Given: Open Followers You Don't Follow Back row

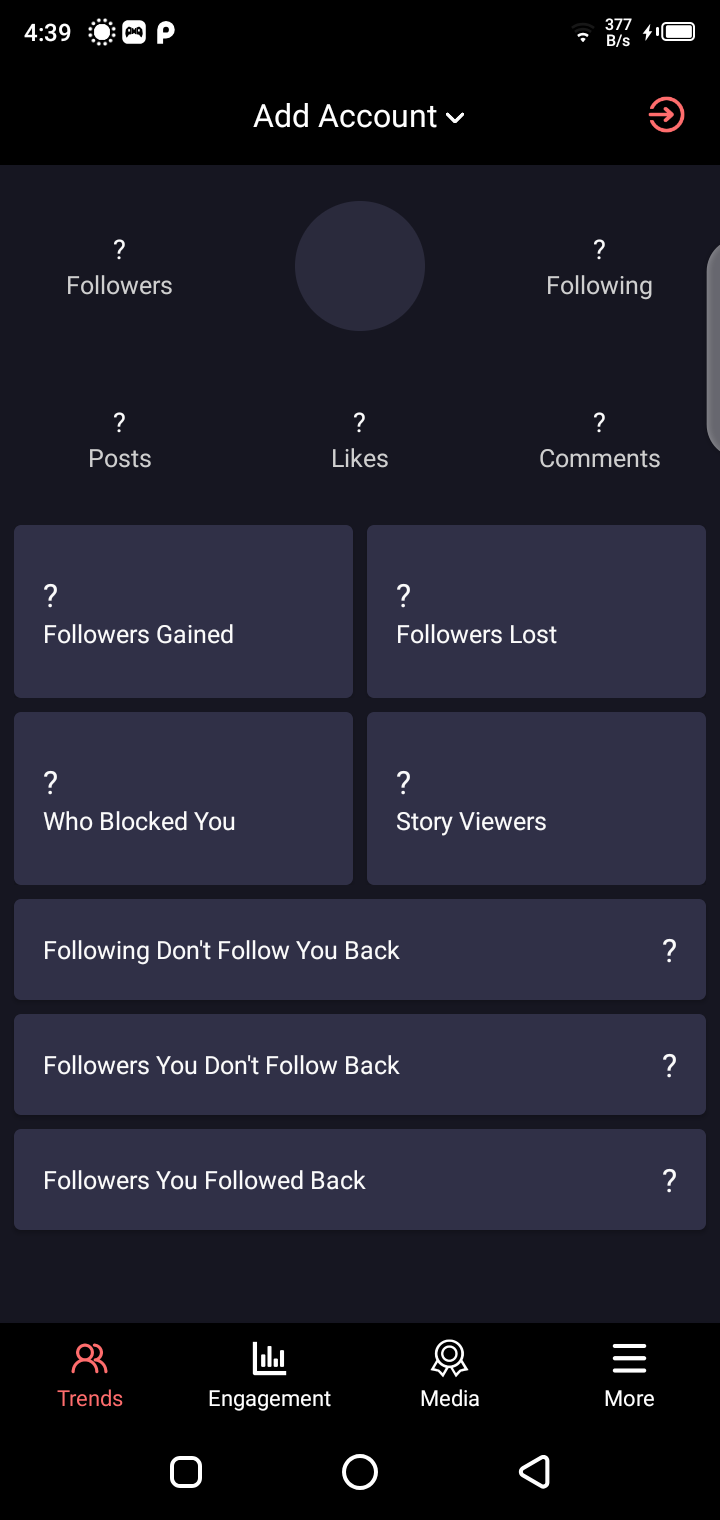Looking at the screenshot, I should (360, 1064).
